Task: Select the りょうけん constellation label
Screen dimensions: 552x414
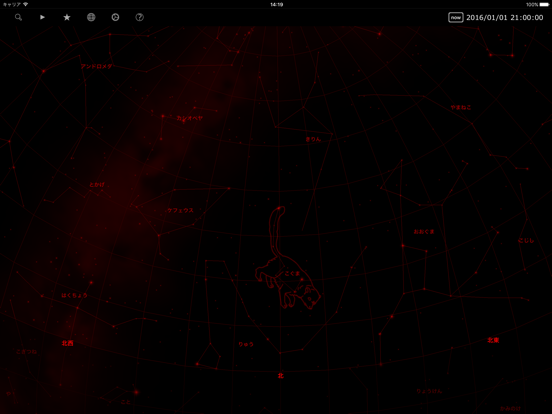Action: point(429,391)
